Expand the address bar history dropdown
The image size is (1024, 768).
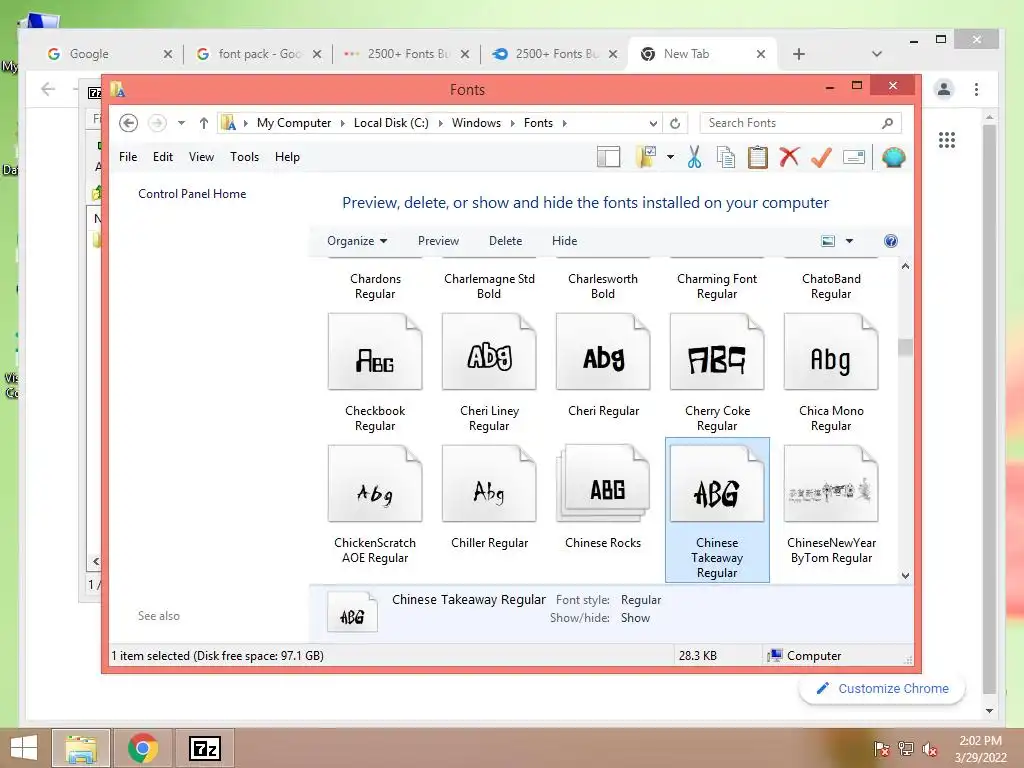(652, 123)
